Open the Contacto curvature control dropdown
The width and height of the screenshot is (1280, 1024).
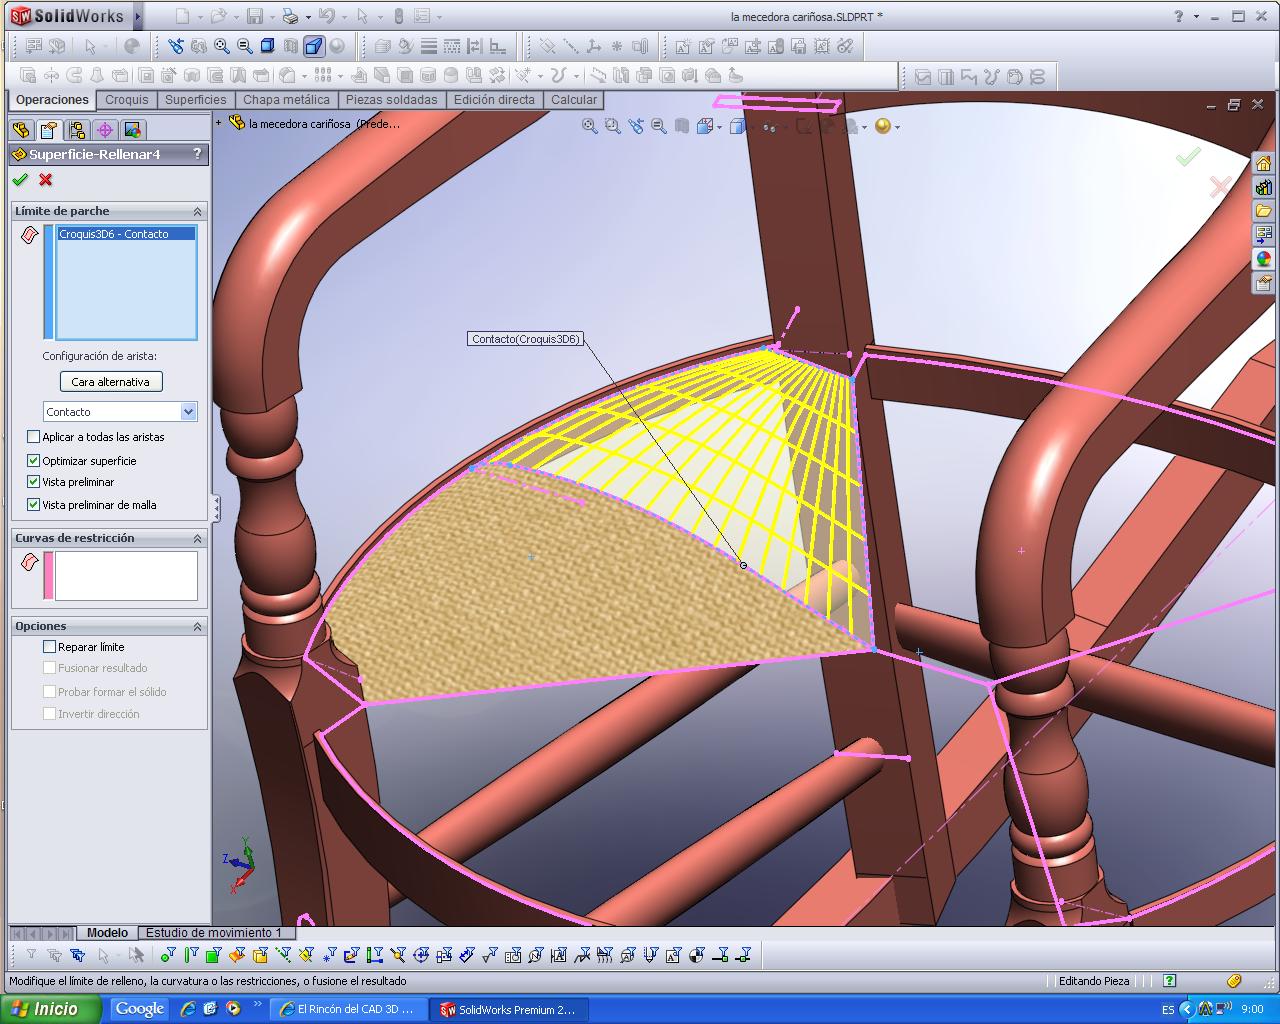[189, 412]
